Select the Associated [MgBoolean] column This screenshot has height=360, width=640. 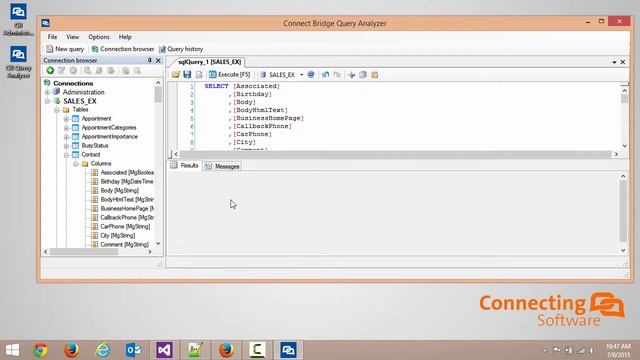click(x=127, y=173)
